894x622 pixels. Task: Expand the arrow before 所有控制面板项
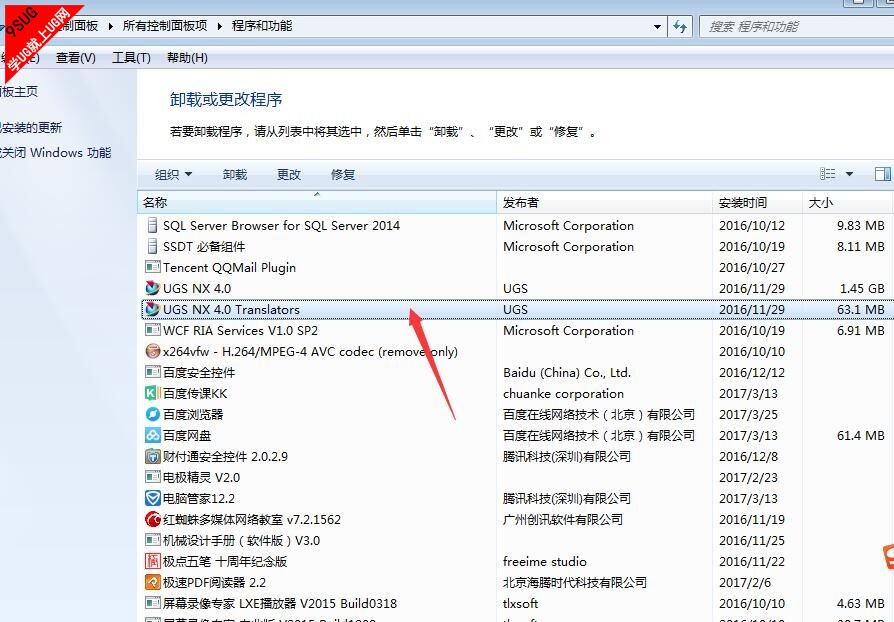111,26
